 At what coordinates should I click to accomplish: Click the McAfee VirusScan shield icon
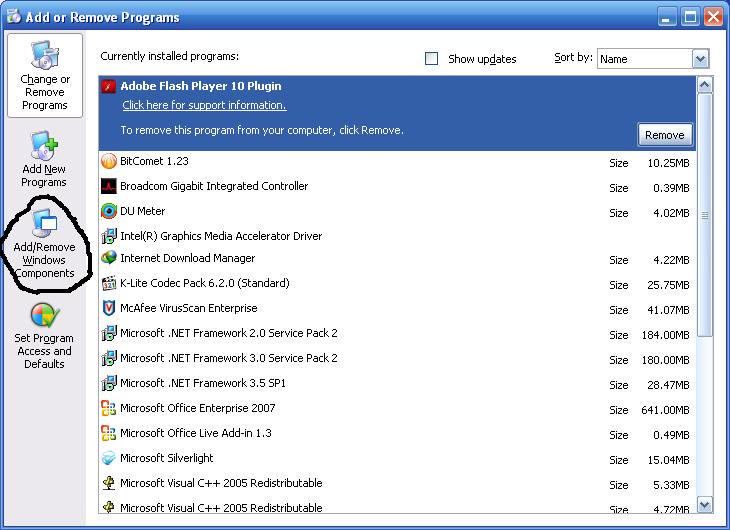click(108, 308)
